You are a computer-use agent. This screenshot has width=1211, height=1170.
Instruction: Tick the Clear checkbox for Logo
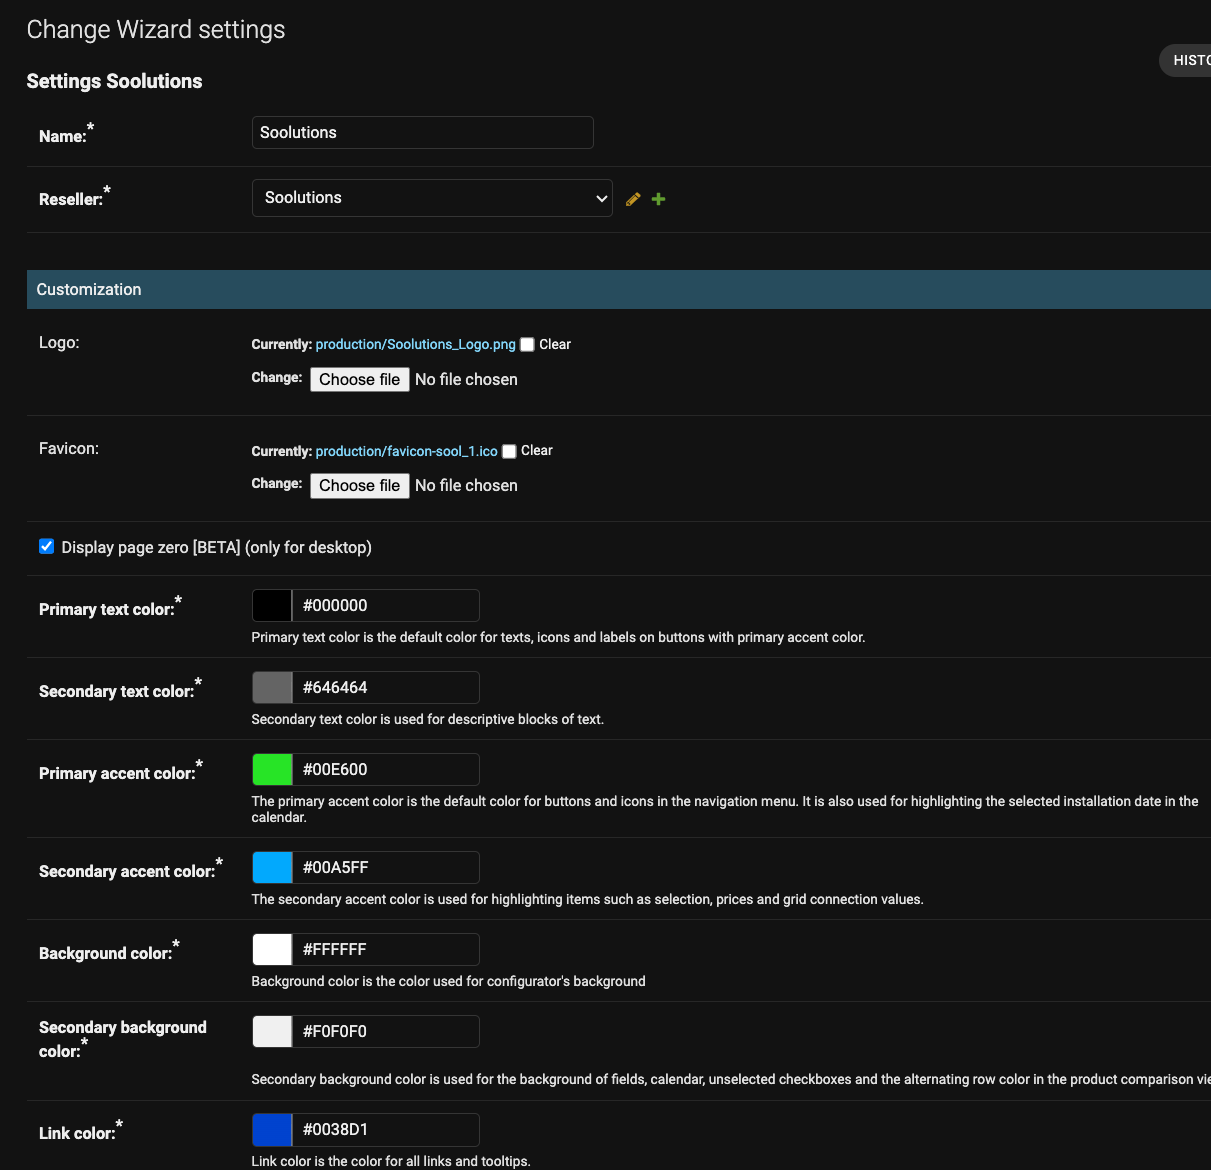[527, 345]
